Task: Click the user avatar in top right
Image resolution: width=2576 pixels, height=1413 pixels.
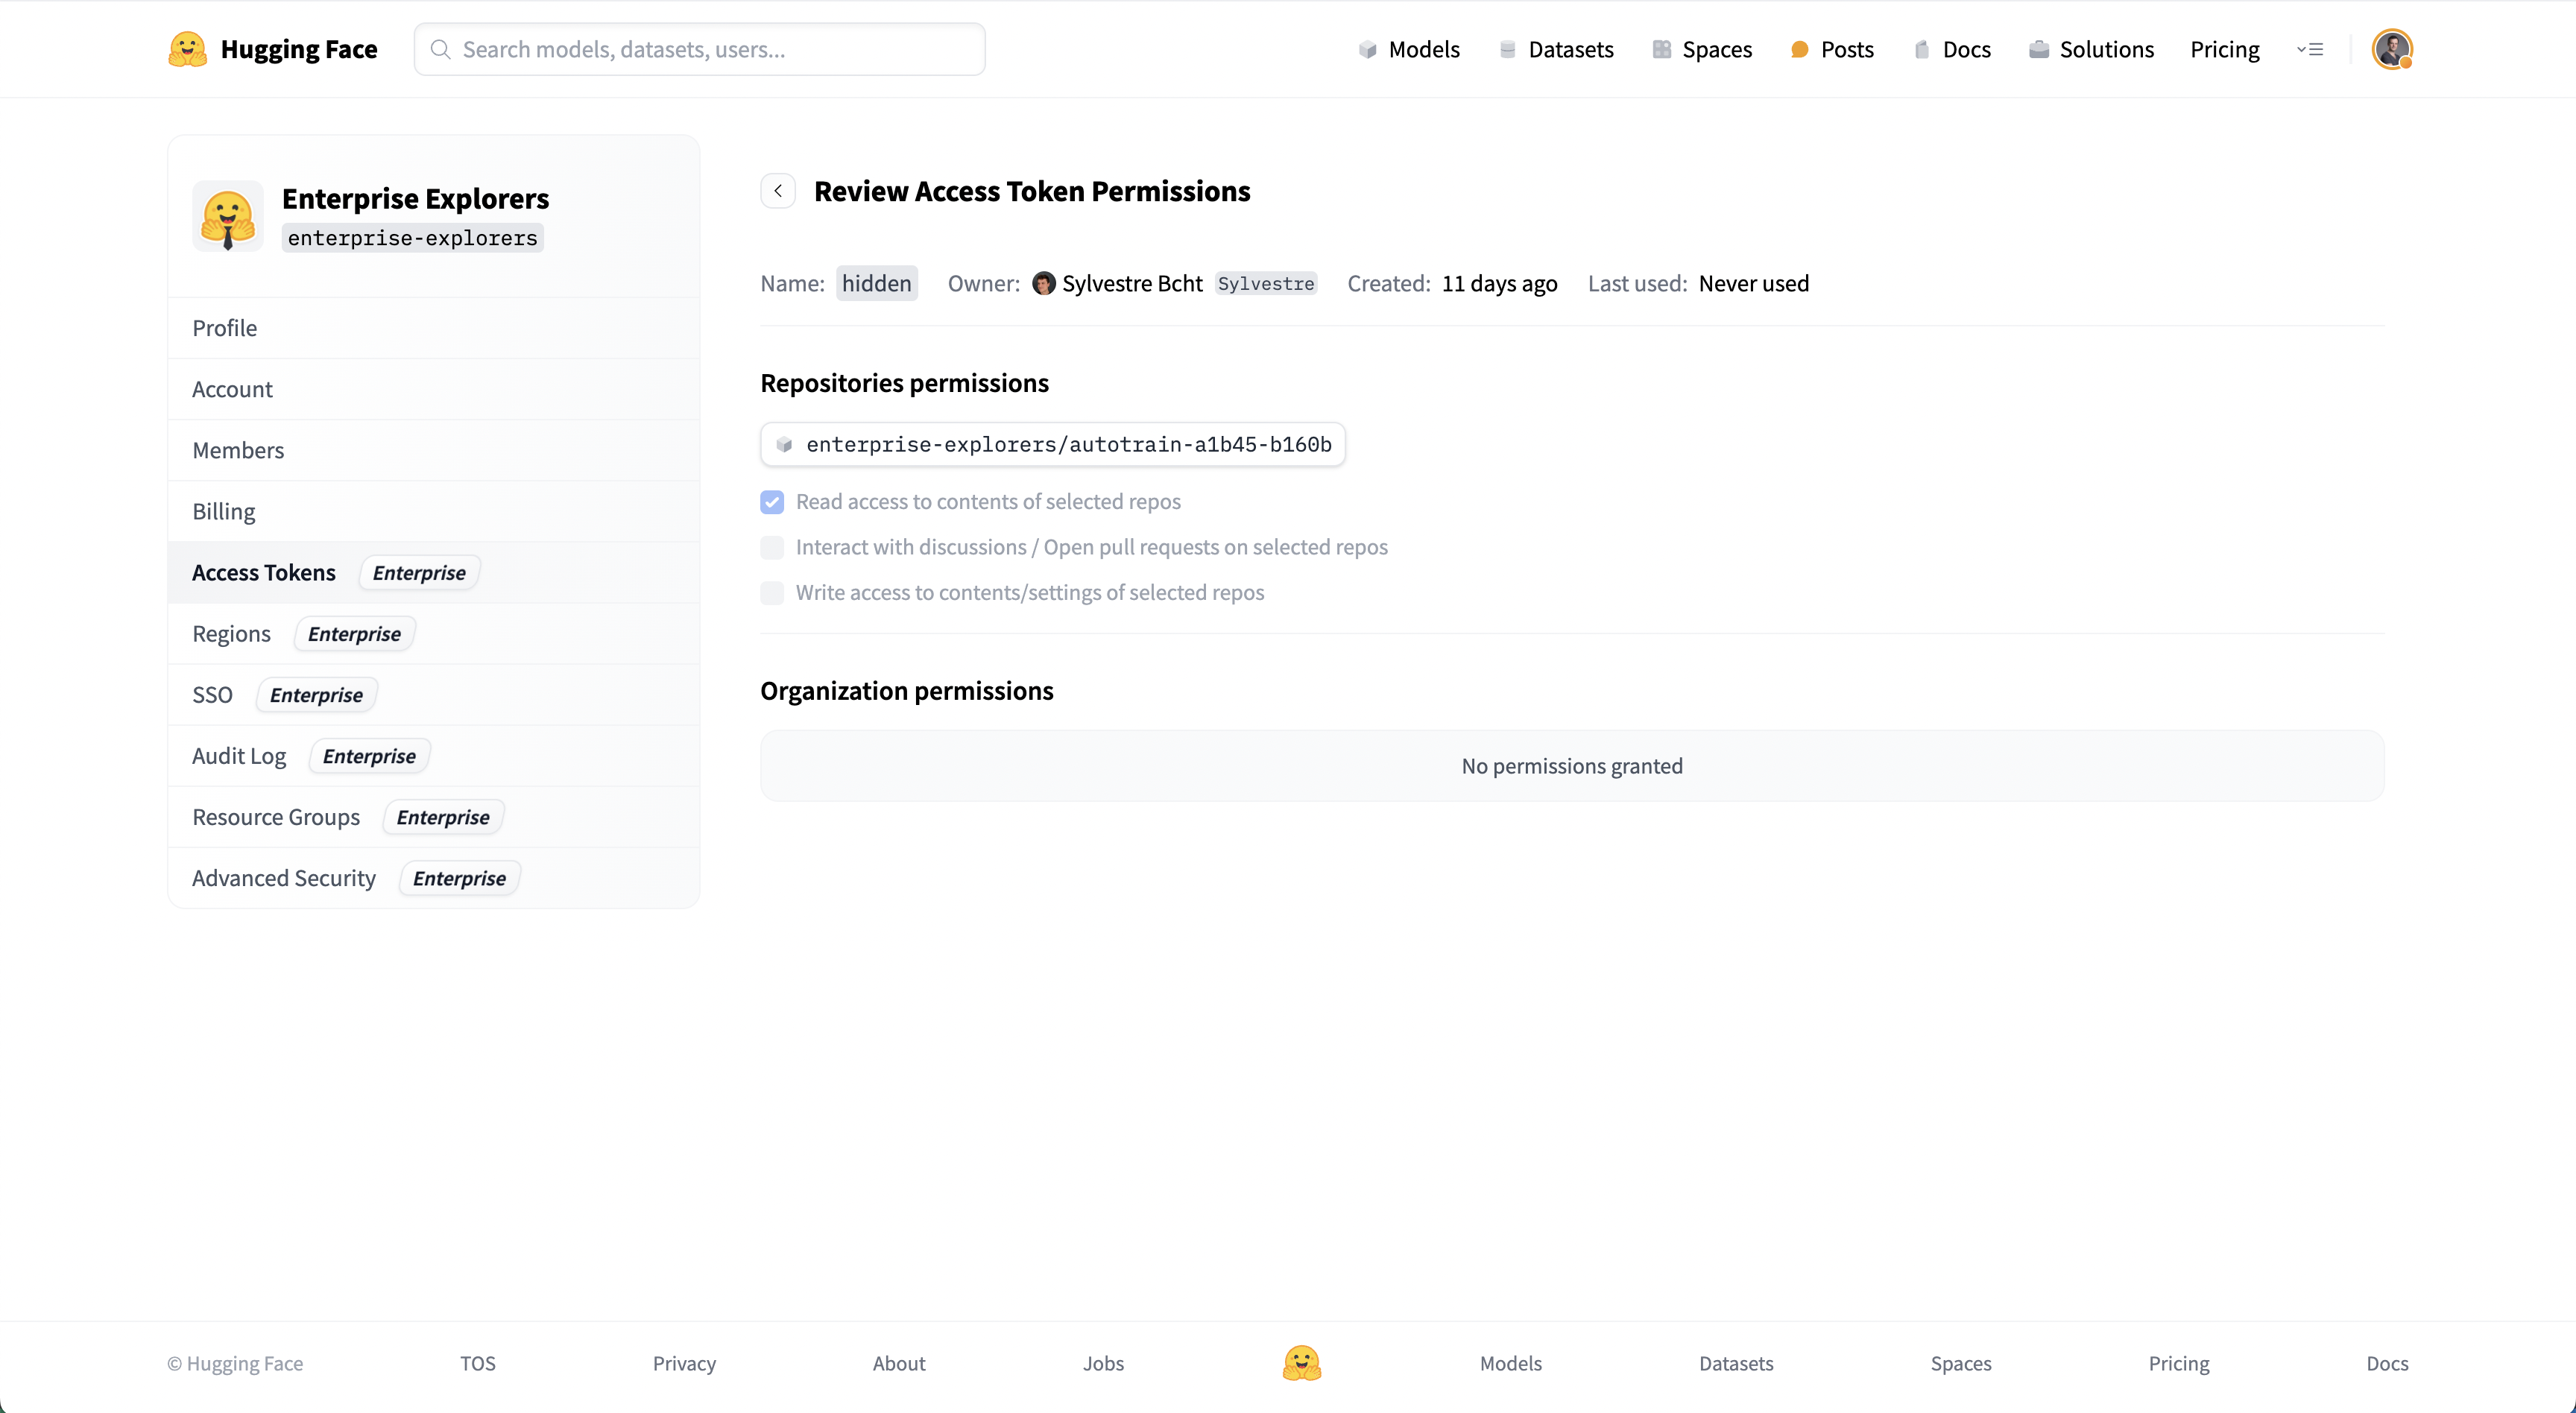Action: click(x=2391, y=49)
